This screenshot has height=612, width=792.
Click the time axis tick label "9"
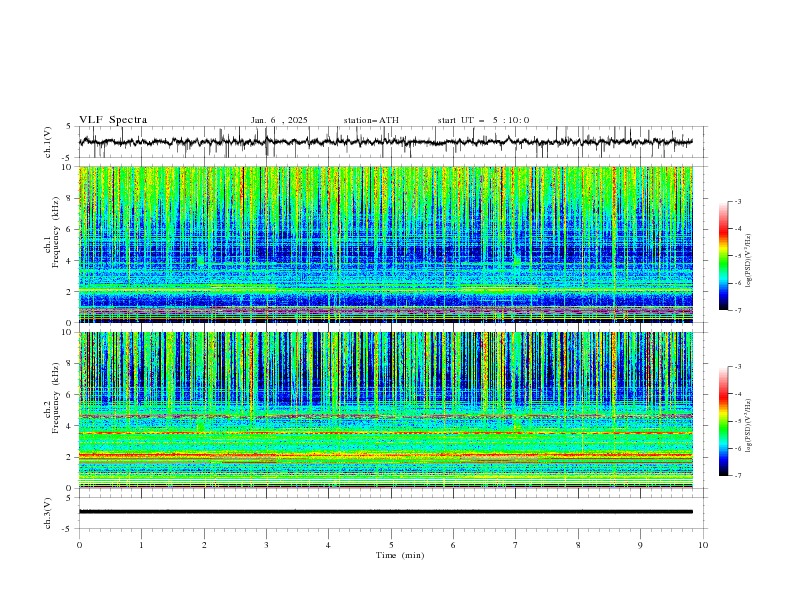[x=640, y=545]
